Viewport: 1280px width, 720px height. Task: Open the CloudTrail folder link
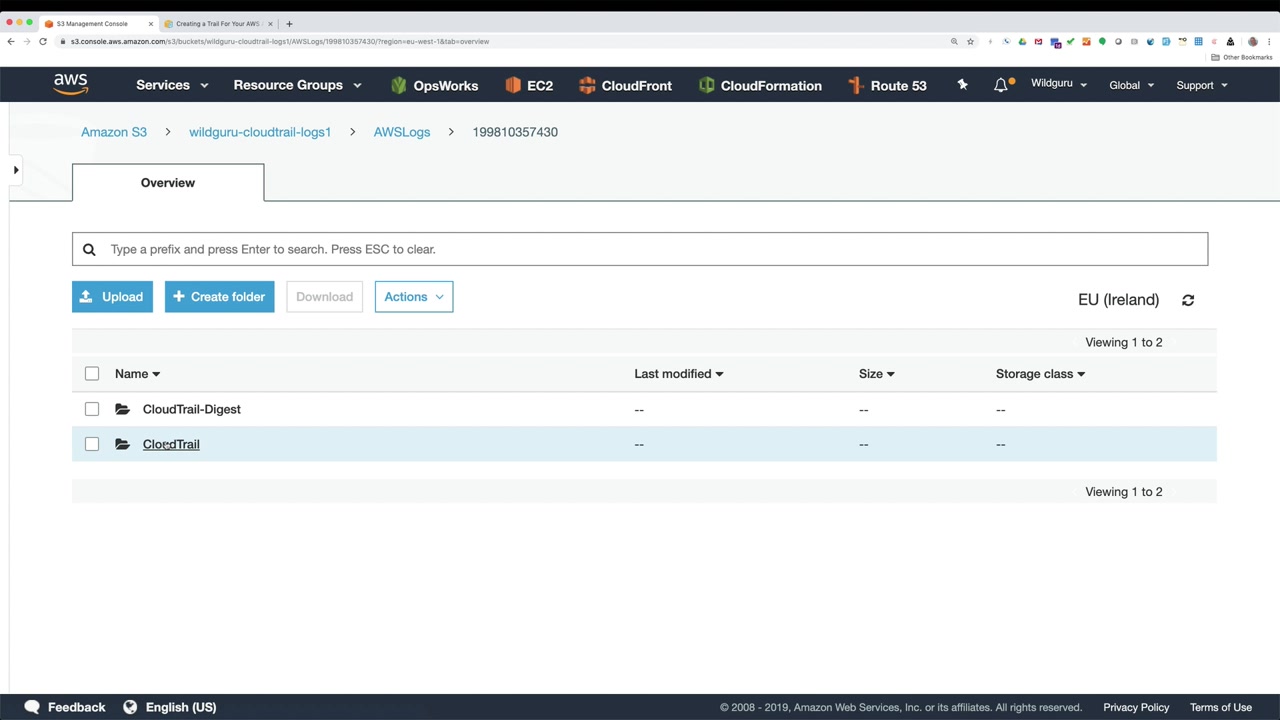click(x=171, y=444)
